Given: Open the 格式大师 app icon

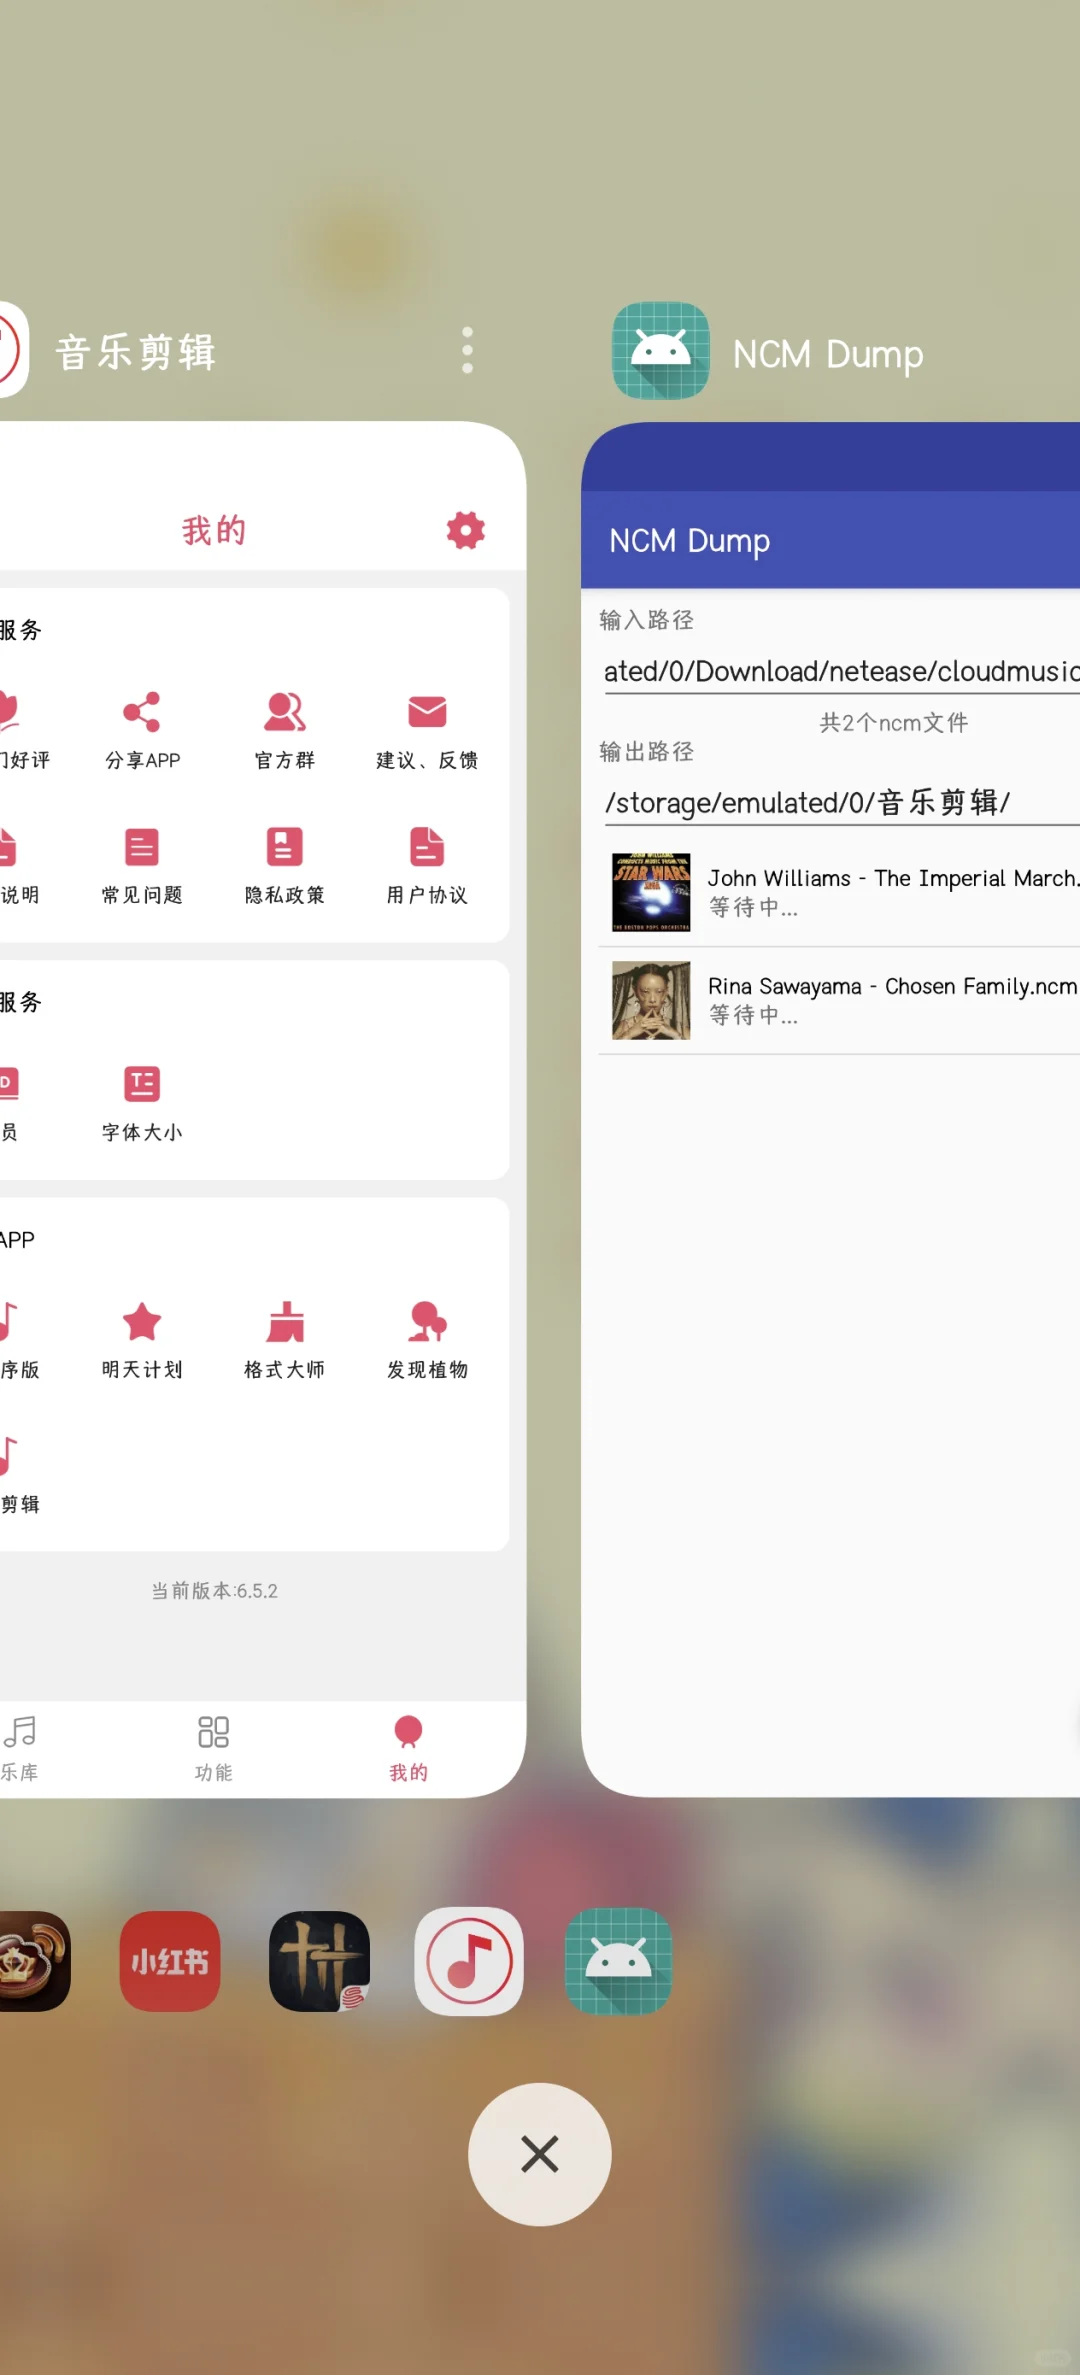Looking at the screenshot, I should click(x=285, y=1322).
